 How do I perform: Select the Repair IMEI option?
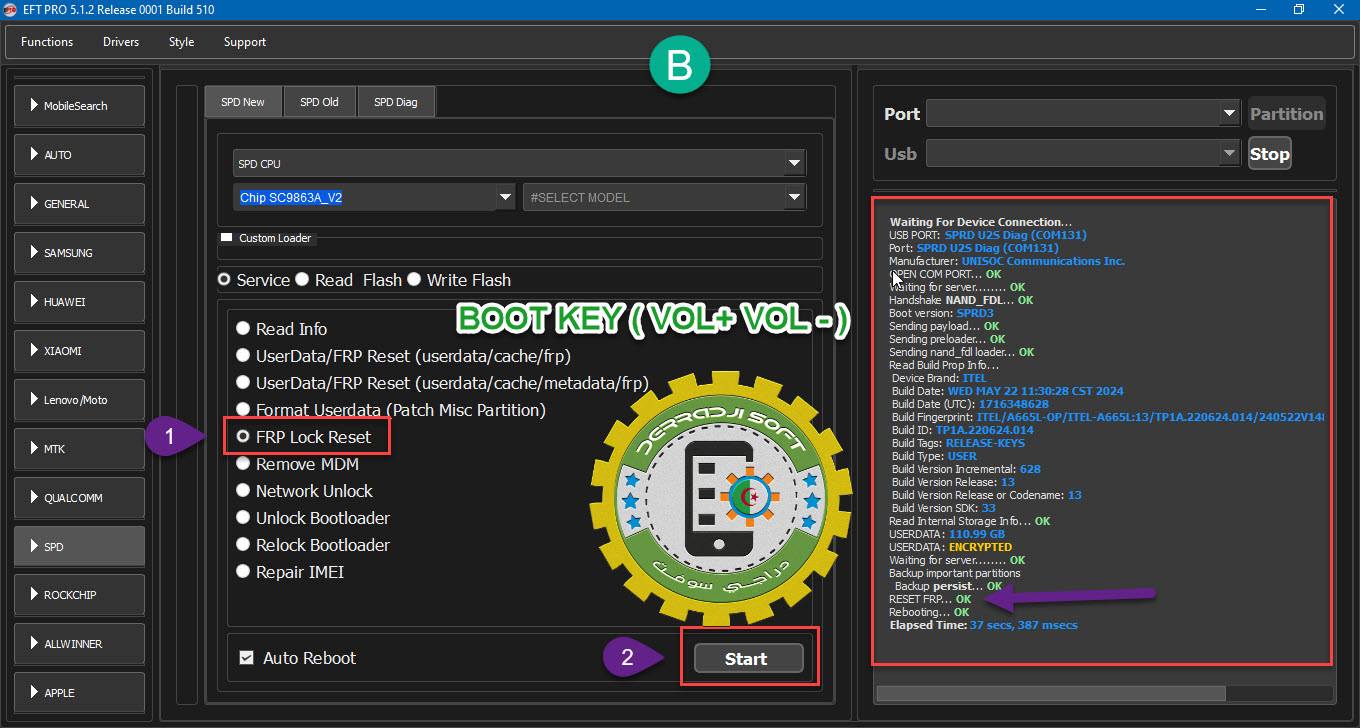click(x=243, y=572)
